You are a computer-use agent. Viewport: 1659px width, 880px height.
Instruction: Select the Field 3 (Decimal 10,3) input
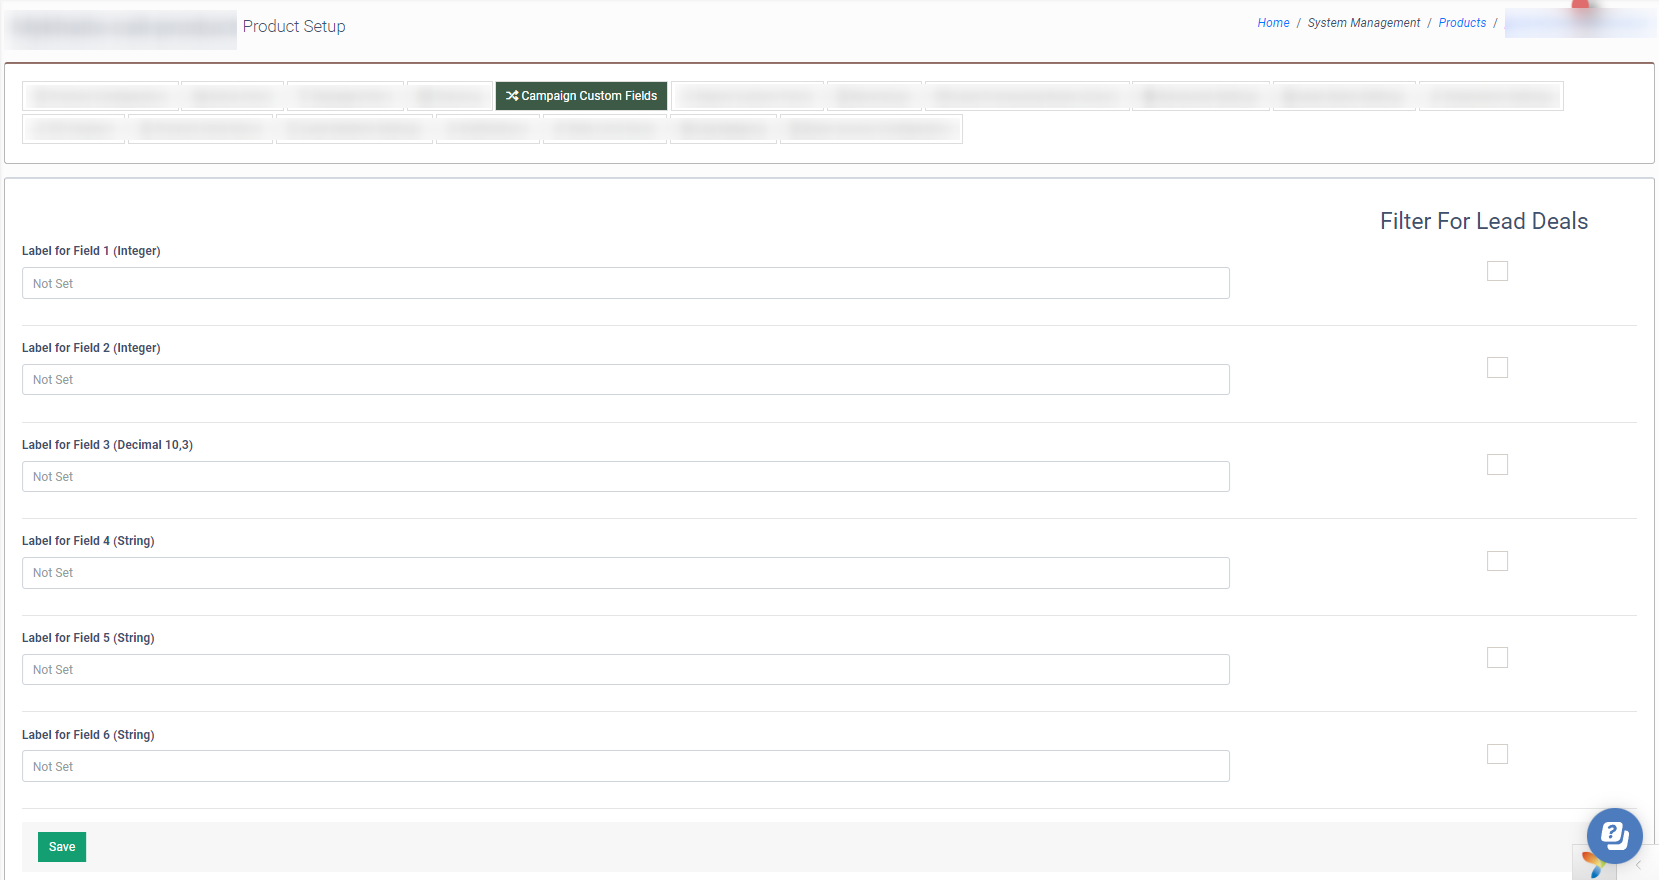[x=625, y=477]
